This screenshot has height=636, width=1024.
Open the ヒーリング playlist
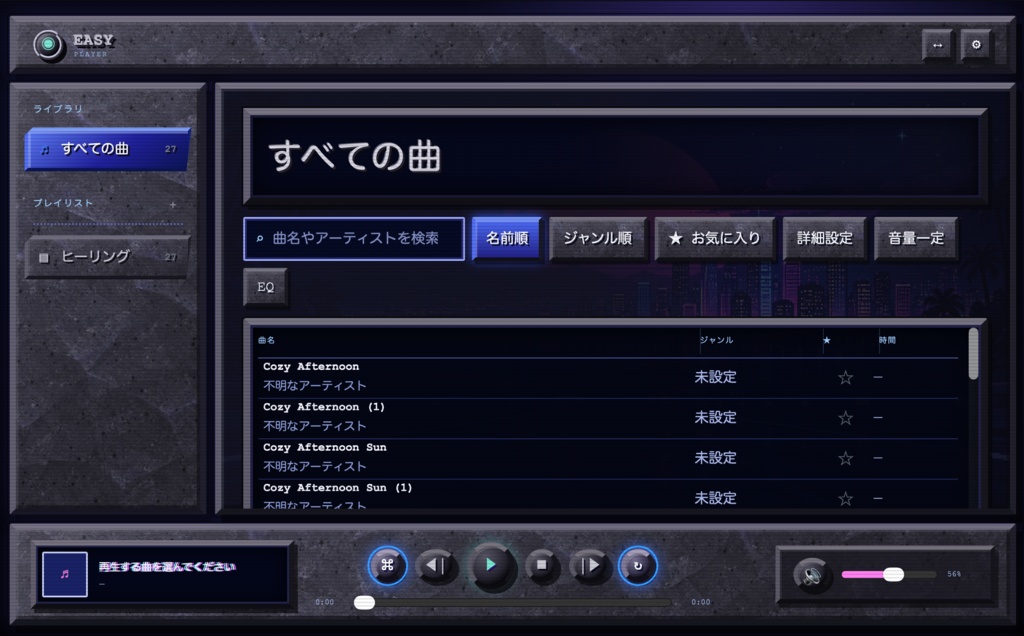click(x=108, y=257)
